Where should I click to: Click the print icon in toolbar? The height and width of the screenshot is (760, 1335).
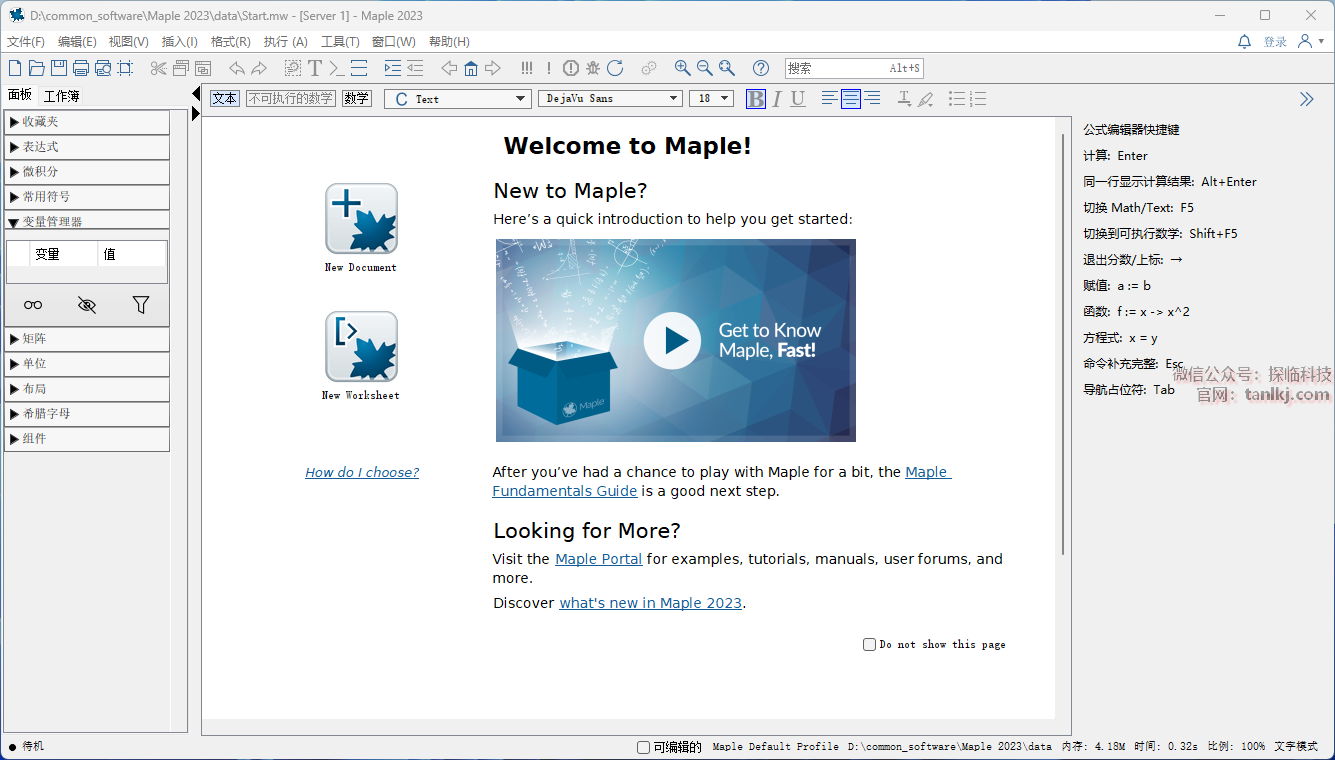(x=81, y=68)
